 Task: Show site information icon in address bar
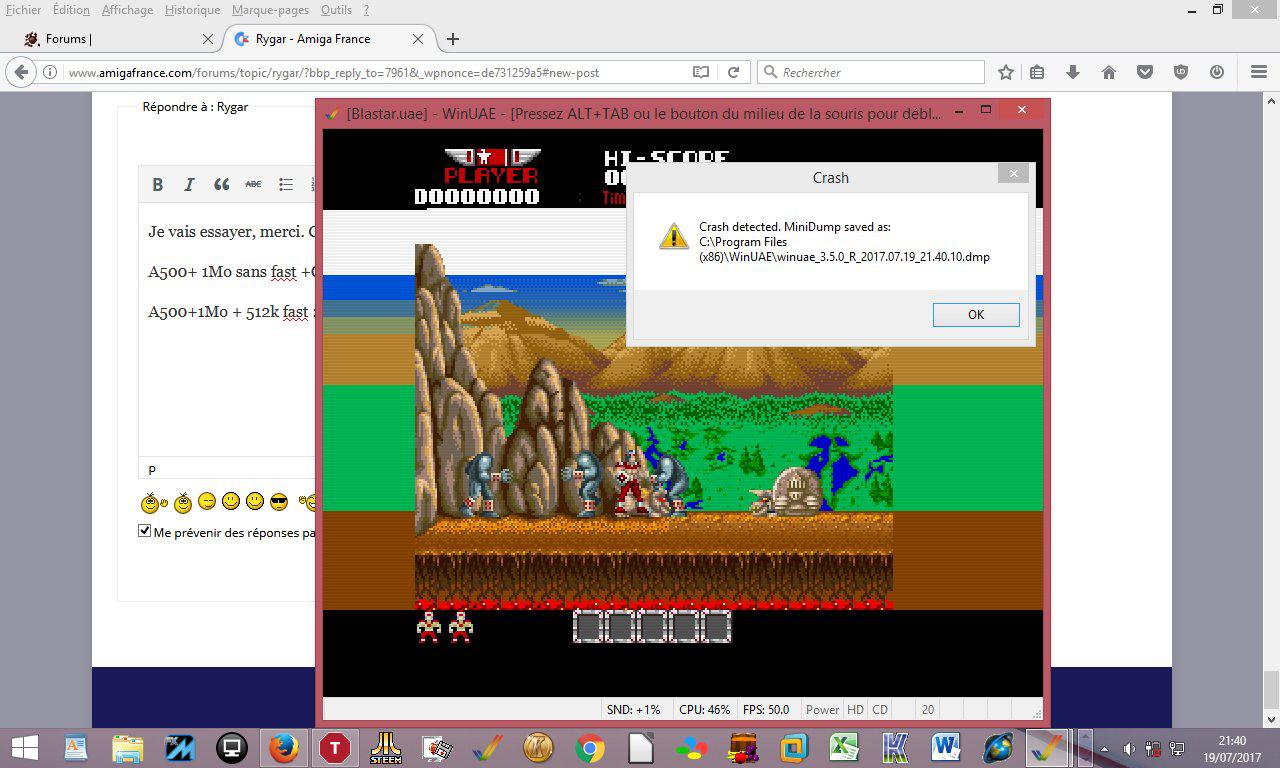click(x=50, y=72)
